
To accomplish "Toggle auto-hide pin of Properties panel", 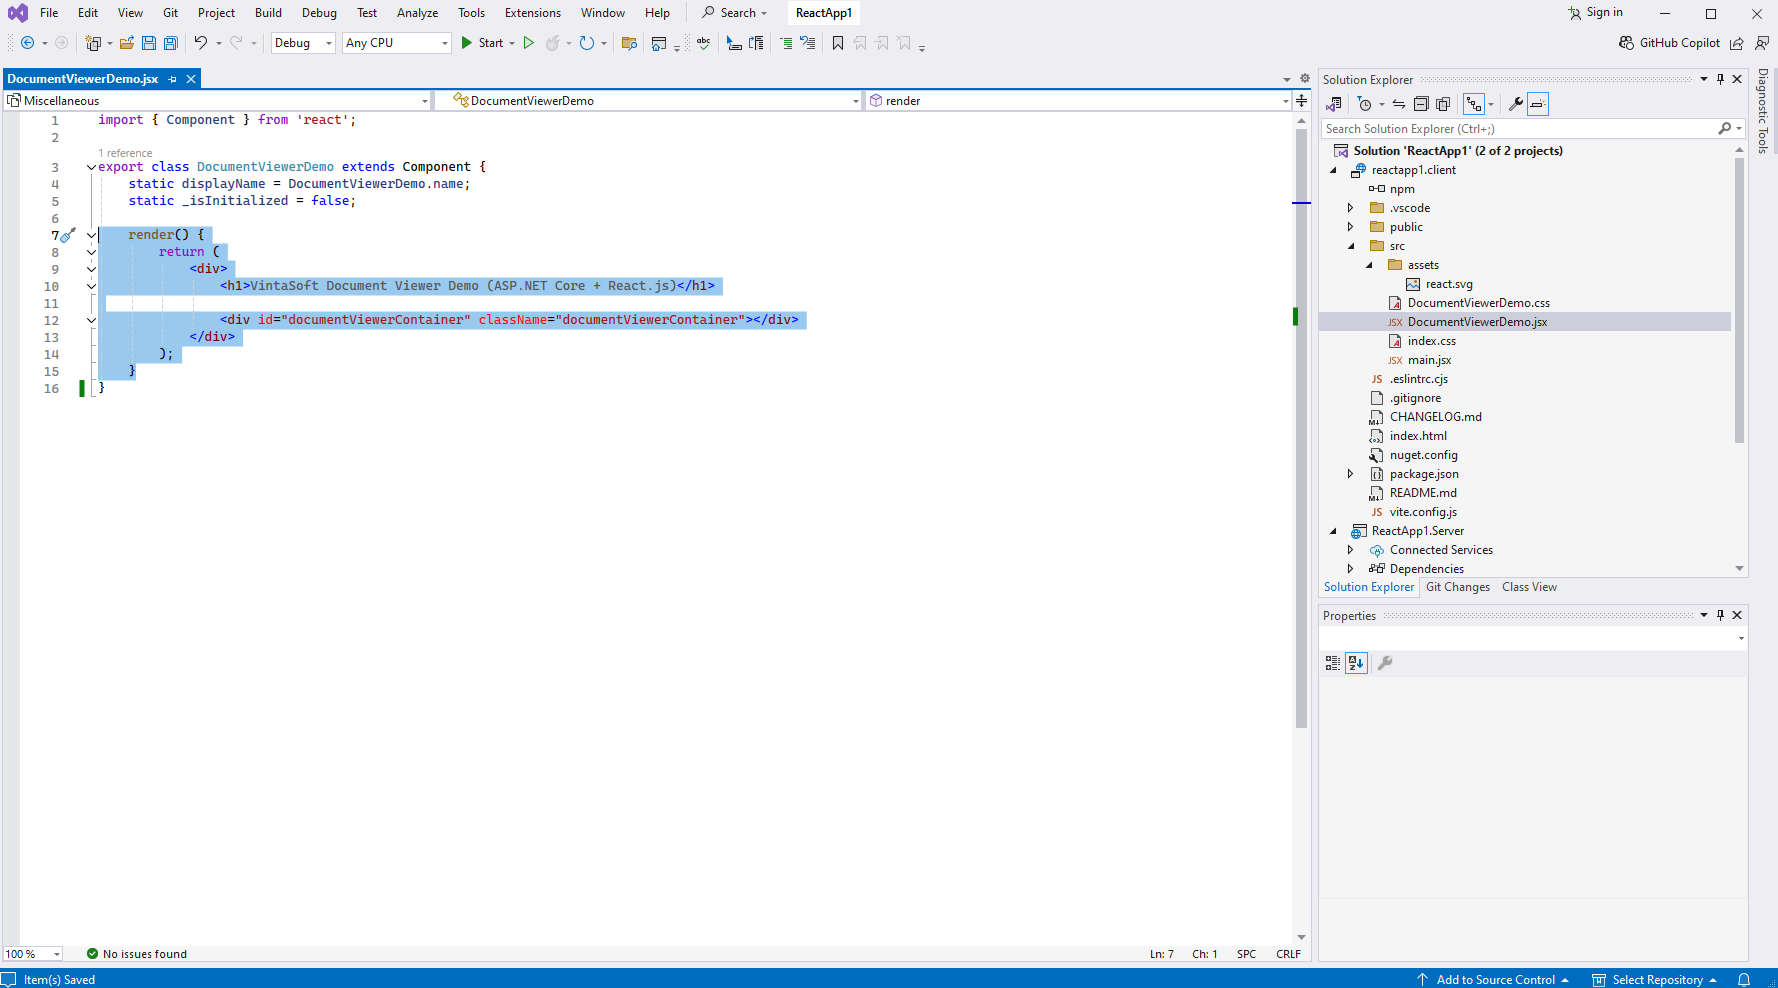I will 1721,615.
